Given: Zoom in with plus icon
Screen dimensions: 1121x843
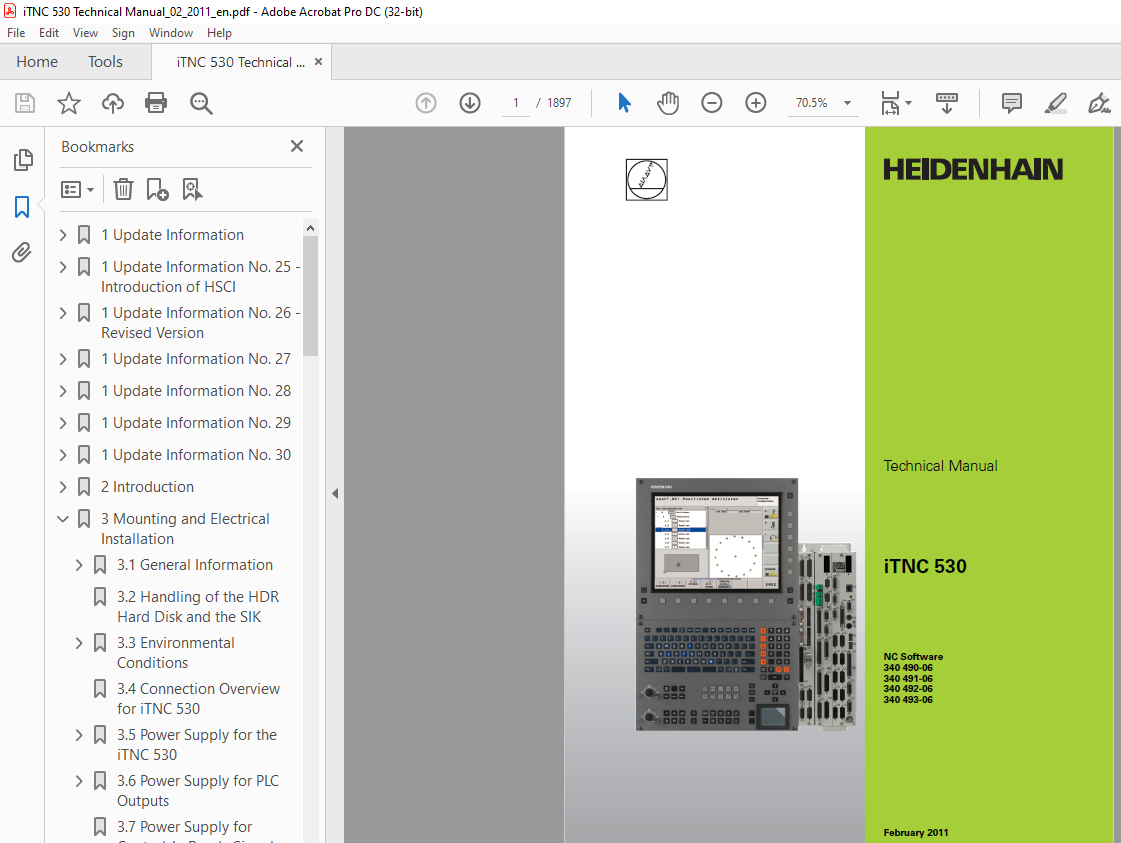Looking at the screenshot, I should [756, 103].
